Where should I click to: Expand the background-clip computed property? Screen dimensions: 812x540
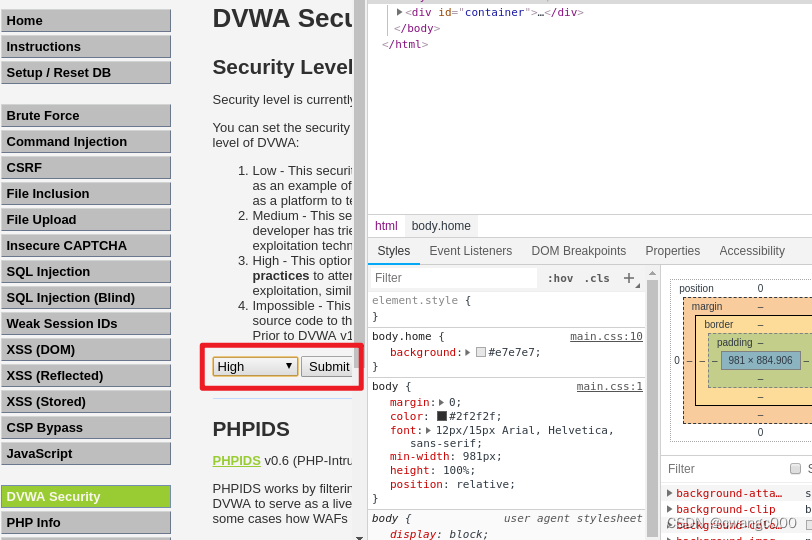click(x=670, y=509)
